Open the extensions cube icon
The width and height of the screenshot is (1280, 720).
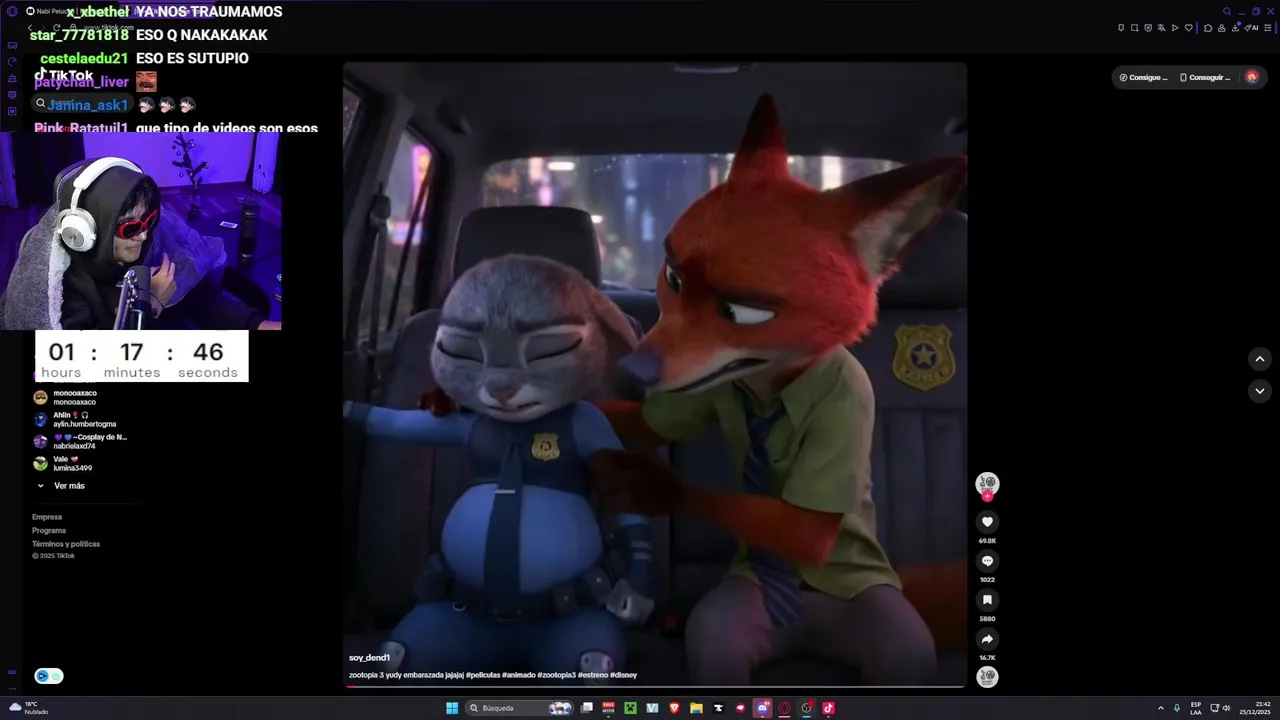tap(1208, 27)
